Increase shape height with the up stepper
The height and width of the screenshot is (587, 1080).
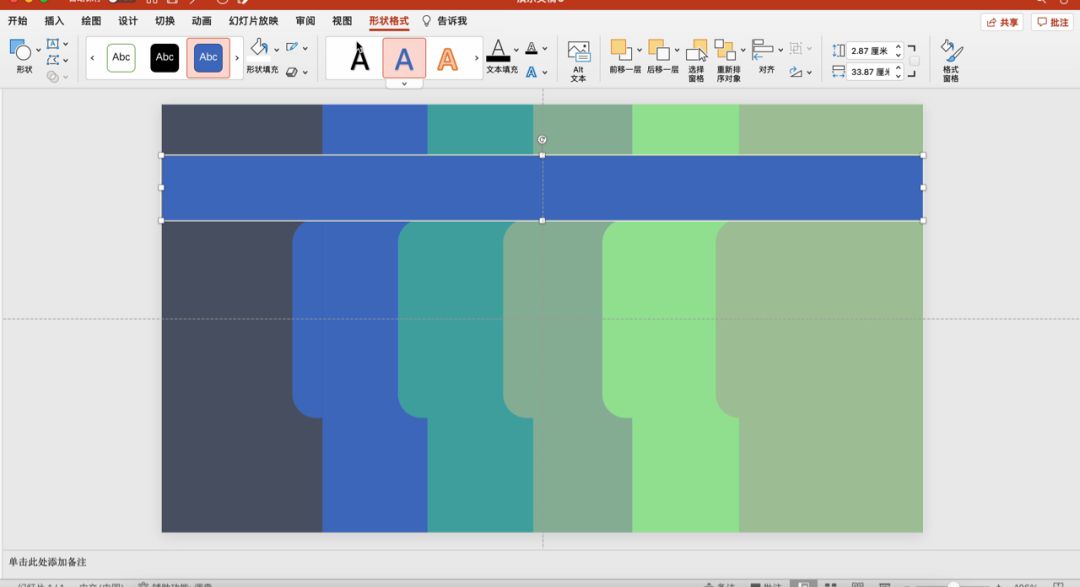click(898, 47)
